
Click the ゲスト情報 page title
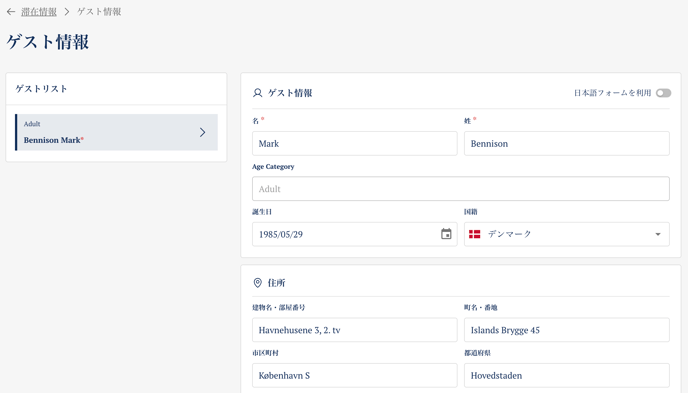coord(47,42)
